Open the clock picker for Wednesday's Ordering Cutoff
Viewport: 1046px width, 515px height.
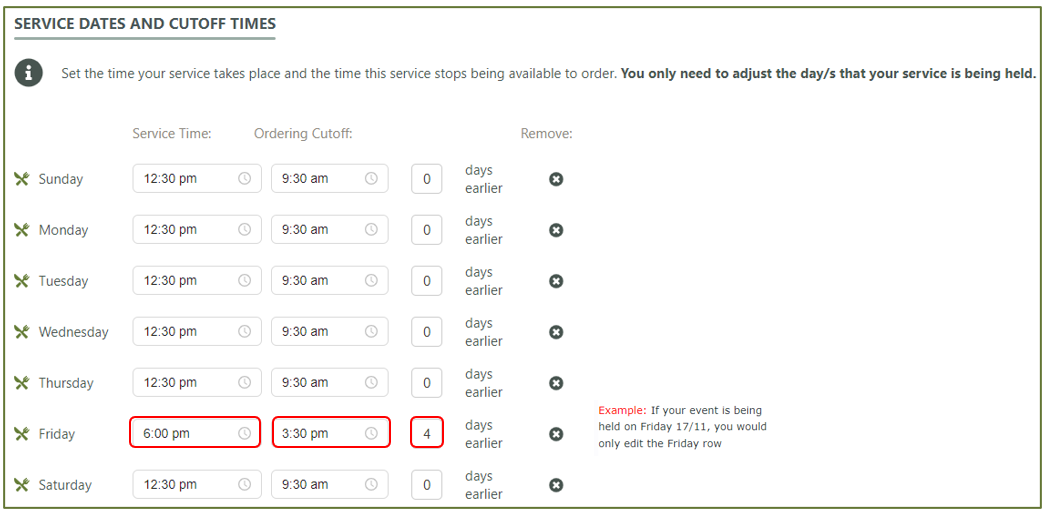click(x=371, y=332)
